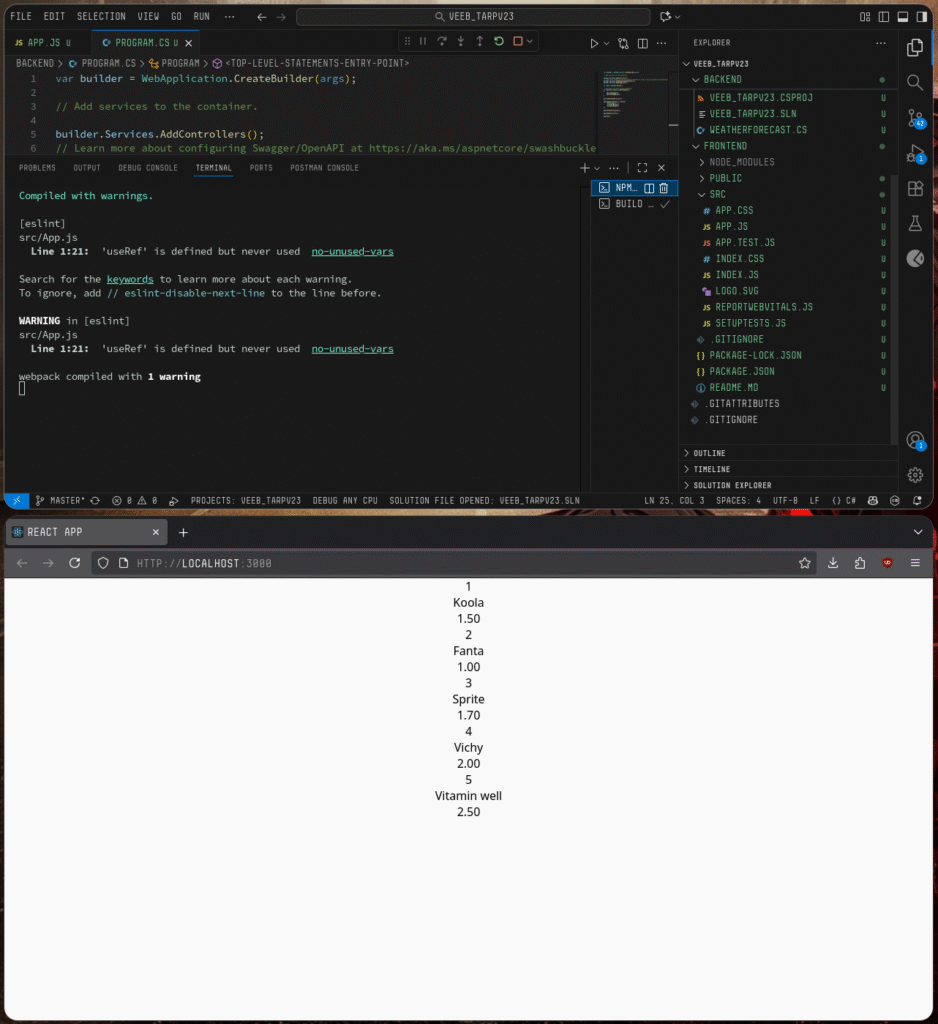The height and width of the screenshot is (1024, 938).
Task: Open the Source Control view
Action: pyautogui.click(x=915, y=118)
